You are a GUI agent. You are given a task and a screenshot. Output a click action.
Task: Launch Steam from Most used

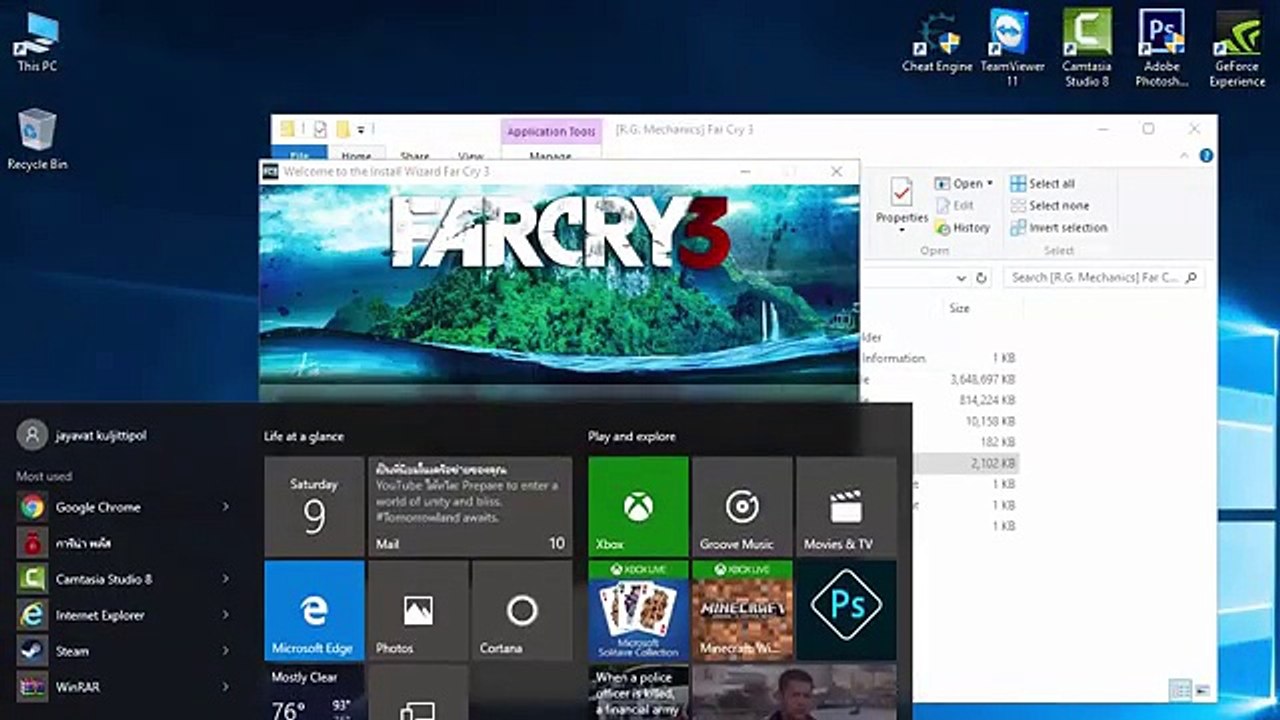[124, 651]
